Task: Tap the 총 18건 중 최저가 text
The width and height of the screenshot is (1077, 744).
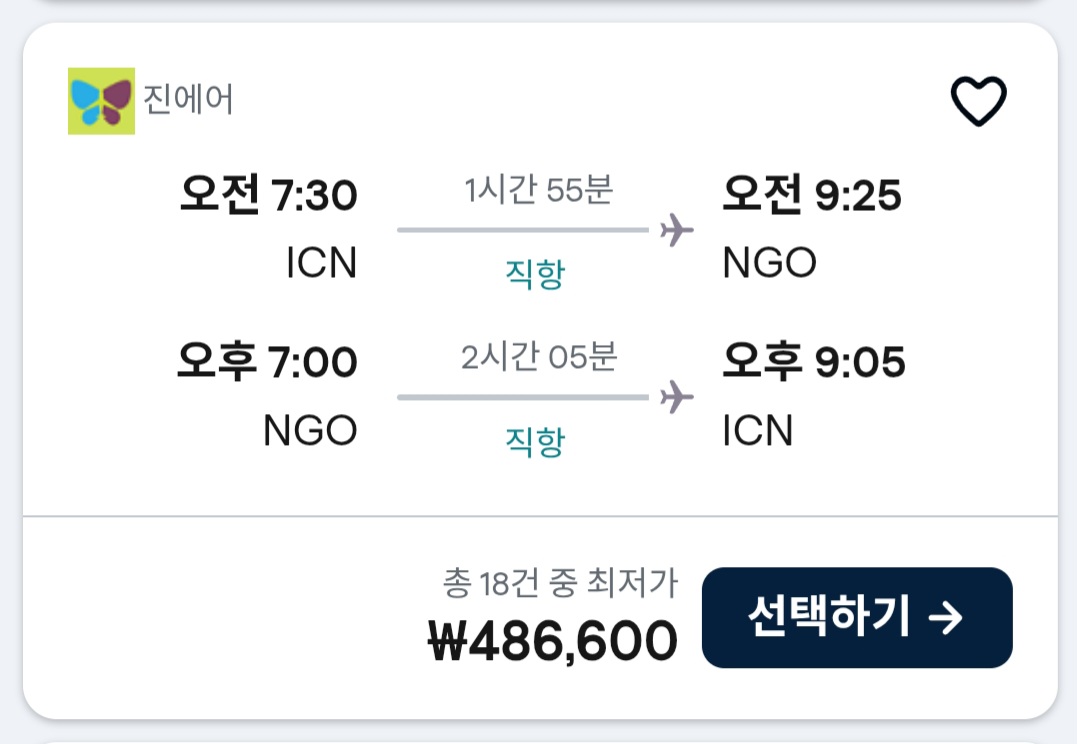Action: pos(560,582)
